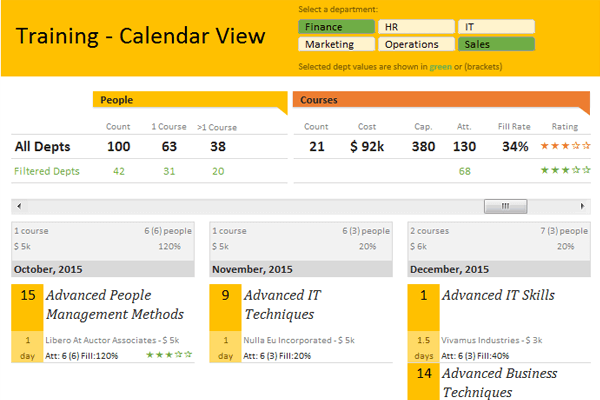Open the Advanced IT Skills course
This screenshot has height=400, width=600.
coord(498,295)
